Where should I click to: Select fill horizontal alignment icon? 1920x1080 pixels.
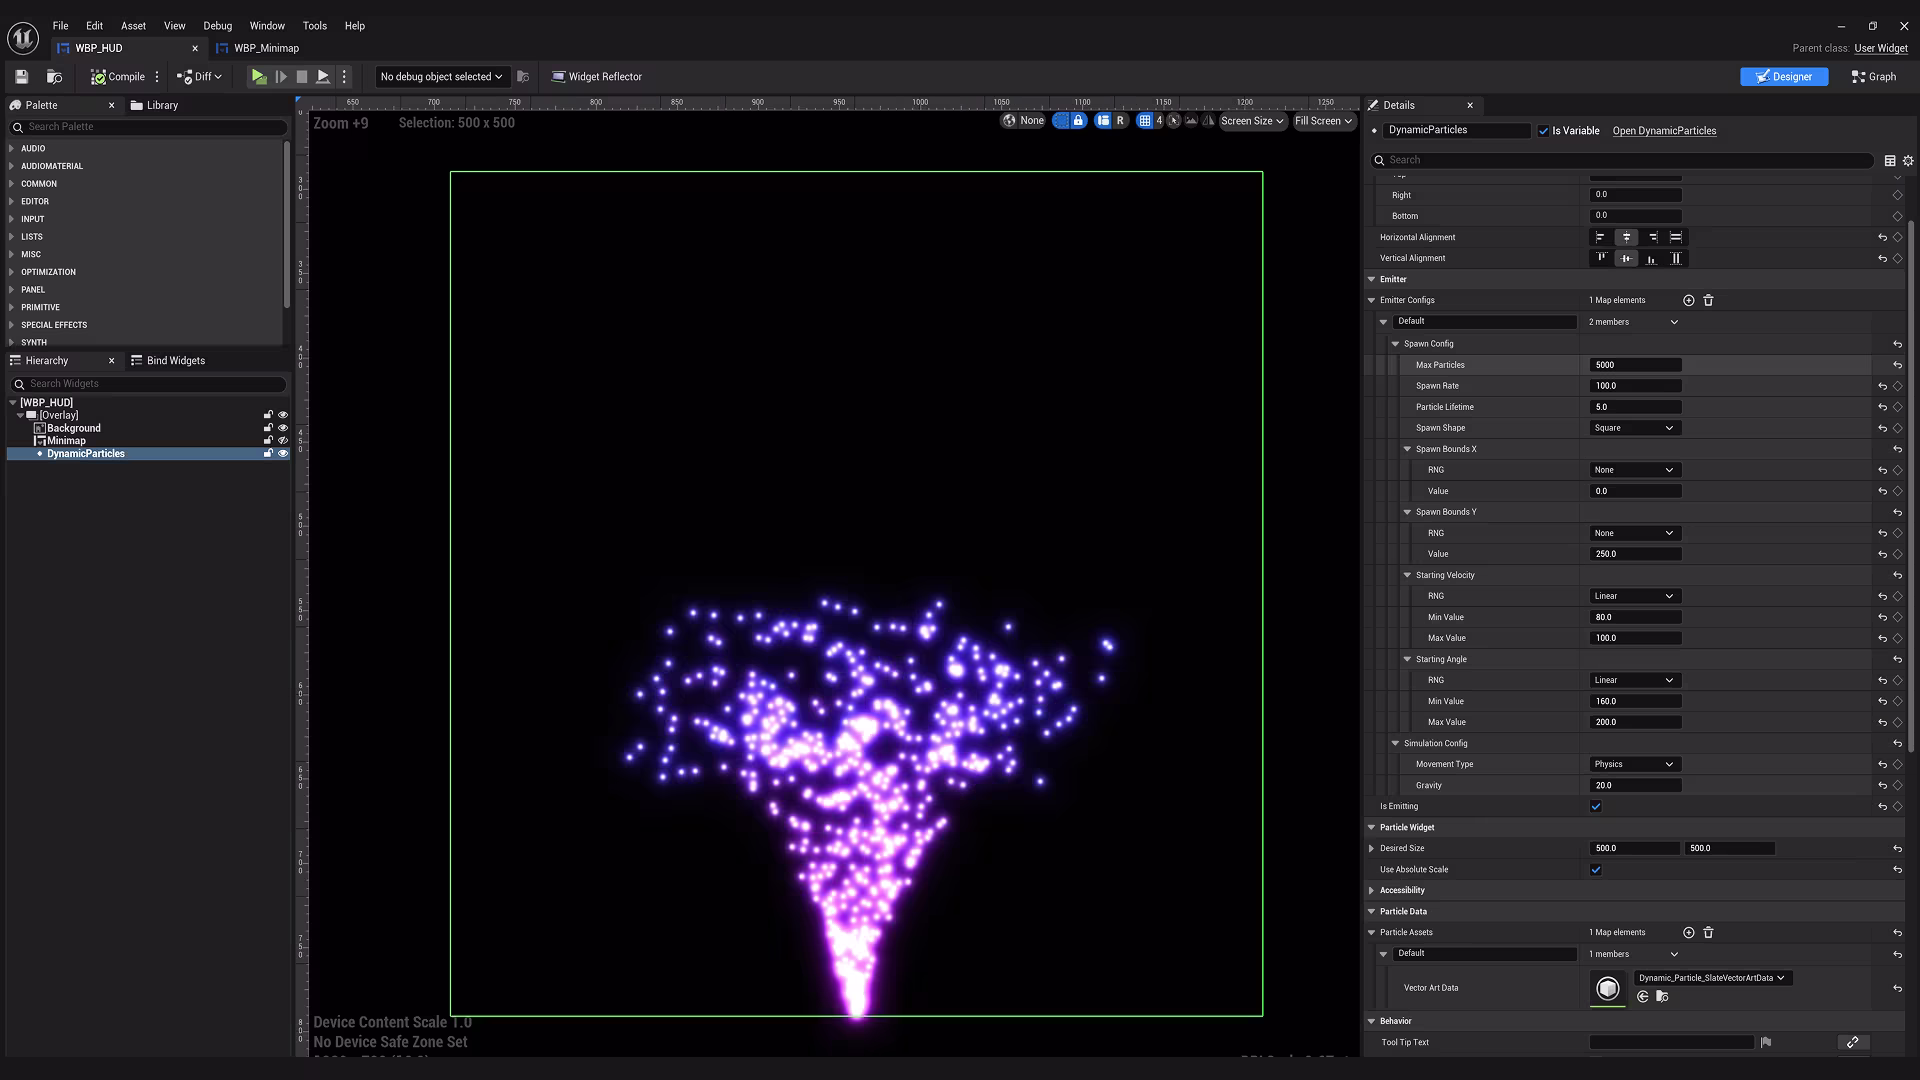point(1676,237)
